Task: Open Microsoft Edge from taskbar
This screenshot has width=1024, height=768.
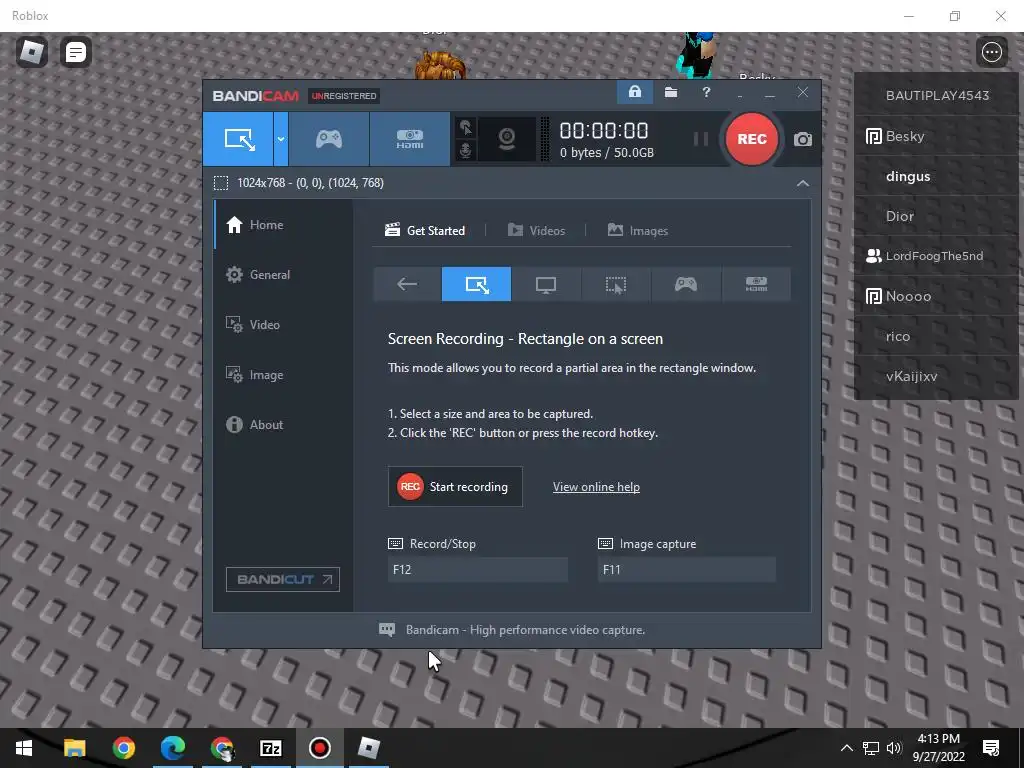Action: tap(172, 748)
